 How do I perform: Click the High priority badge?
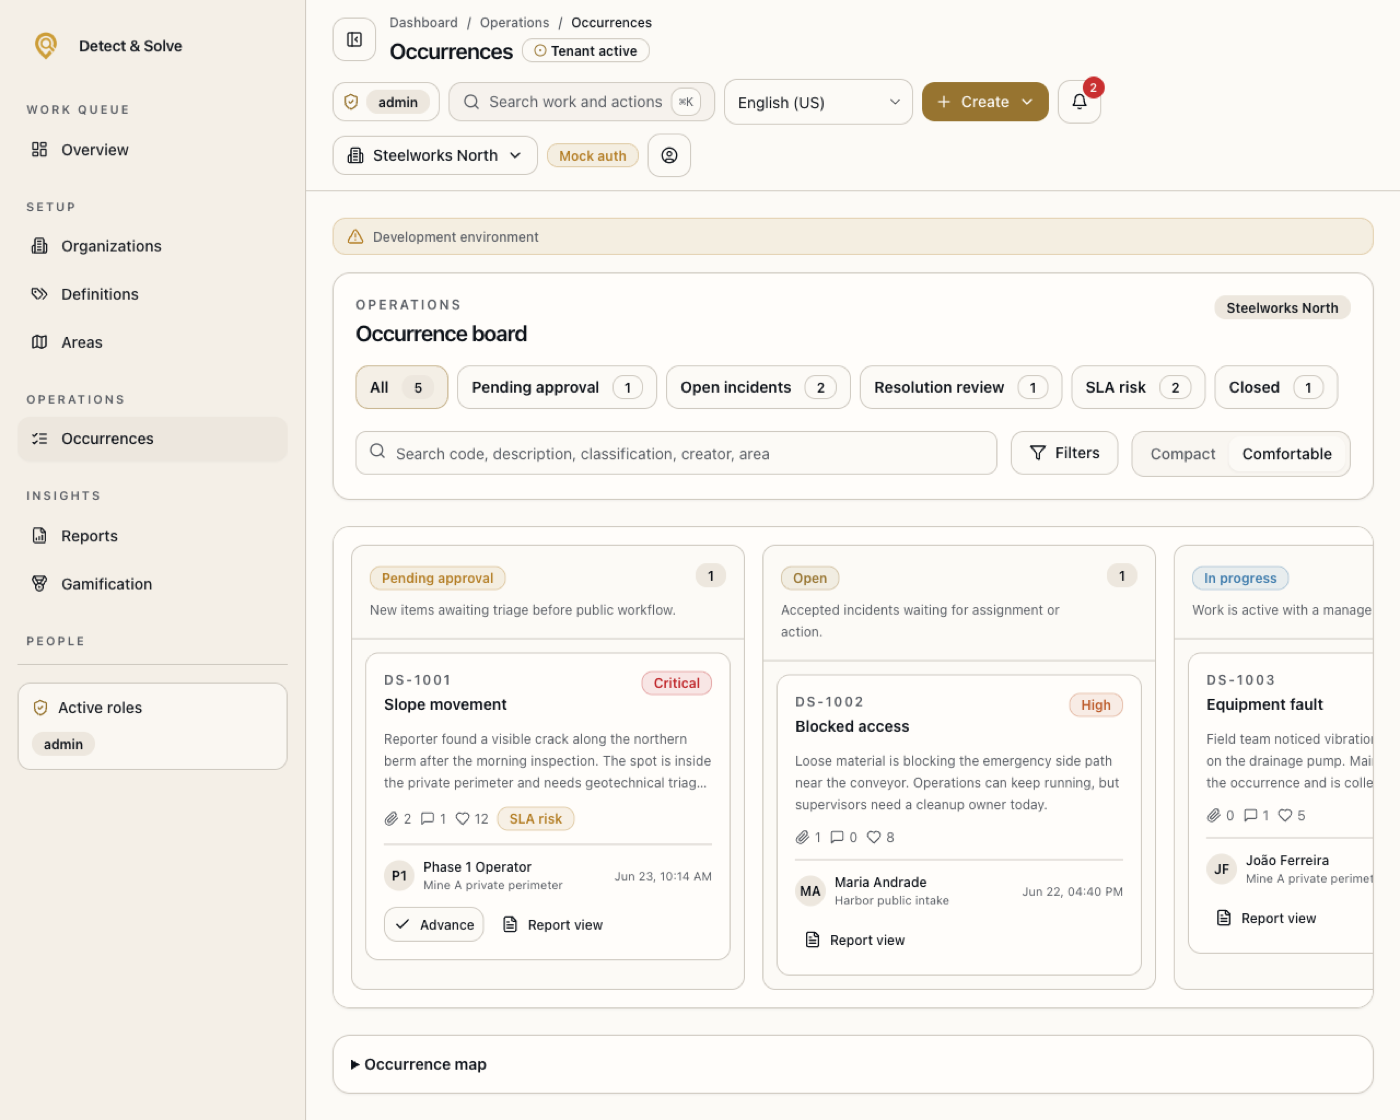(1096, 705)
